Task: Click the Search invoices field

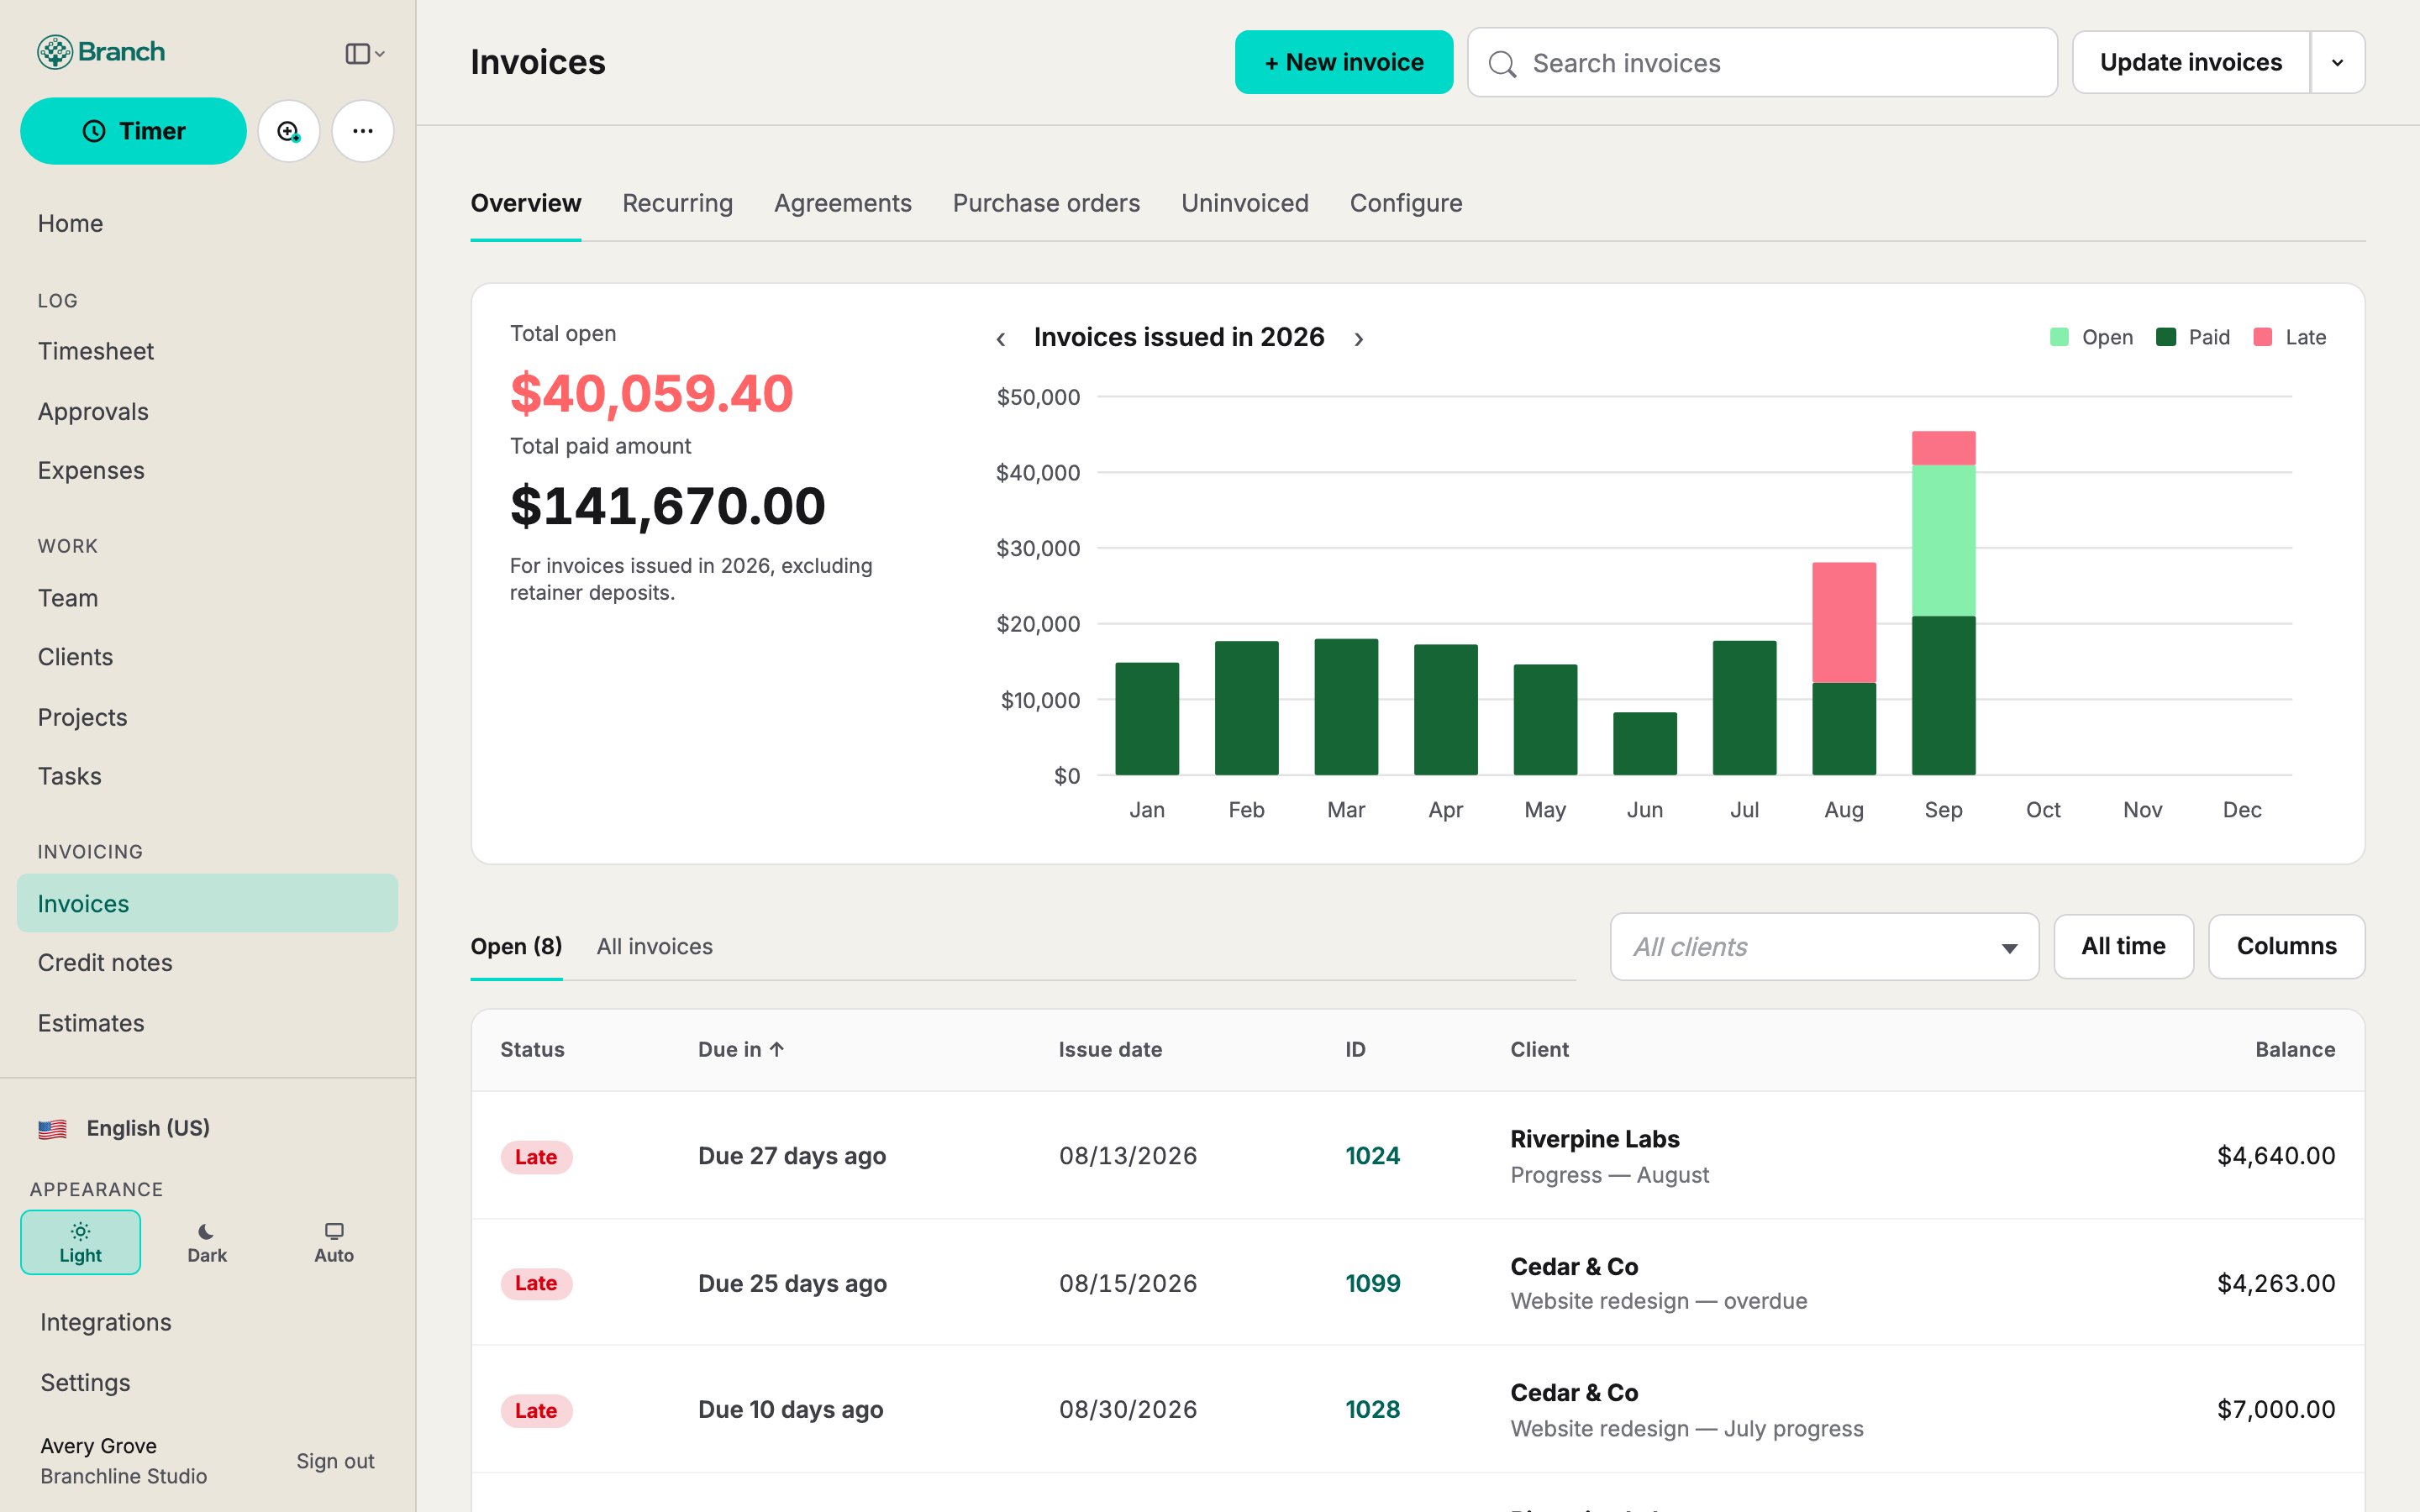Action: [x=1762, y=63]
